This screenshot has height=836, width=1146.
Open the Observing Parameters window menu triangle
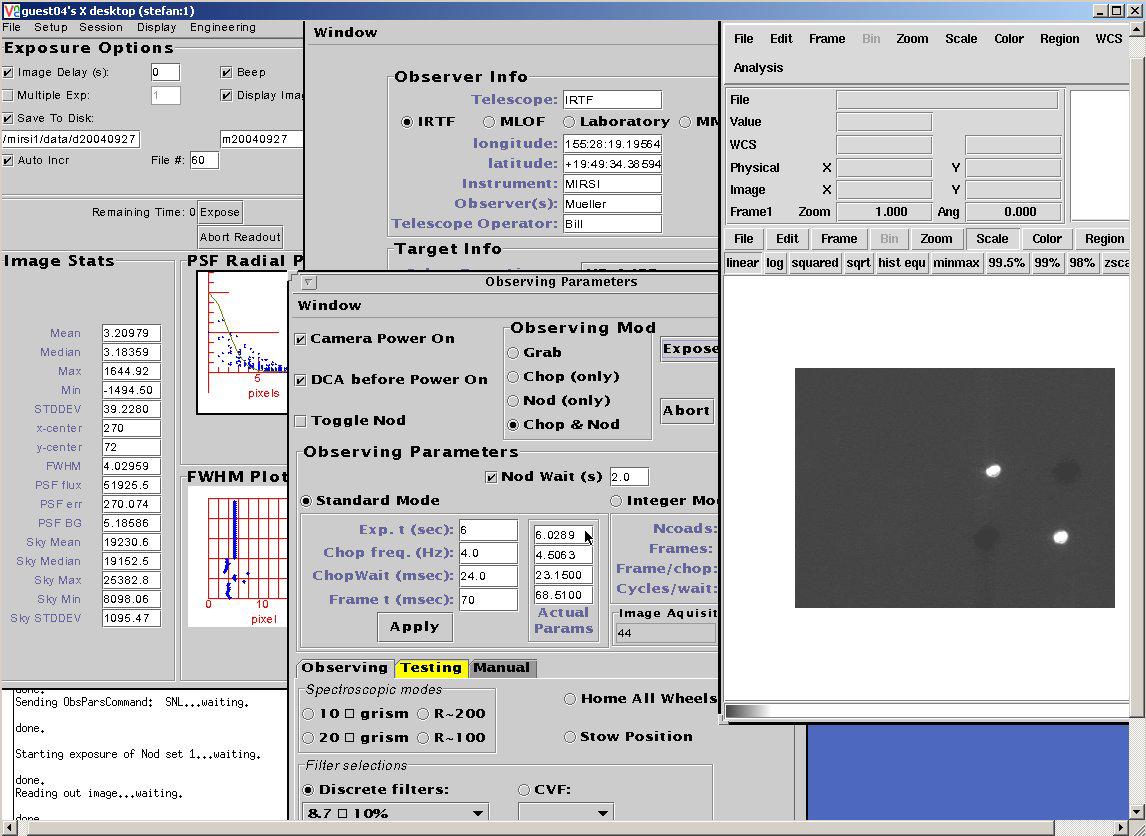pyautogui.click(x=308, y=283)
